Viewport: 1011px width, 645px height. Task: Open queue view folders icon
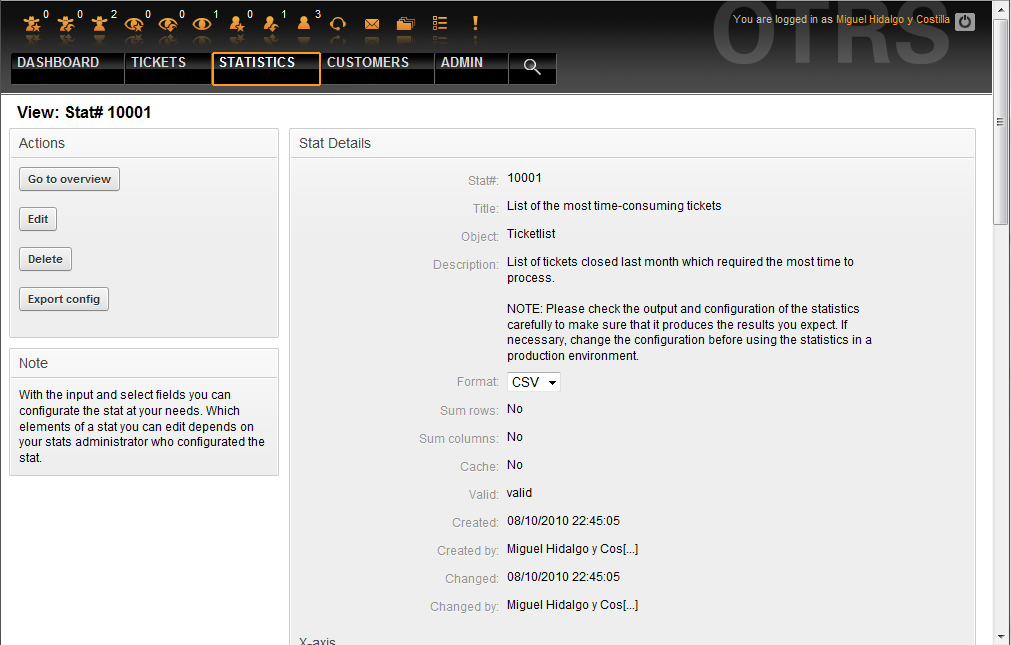pos(405,24)
